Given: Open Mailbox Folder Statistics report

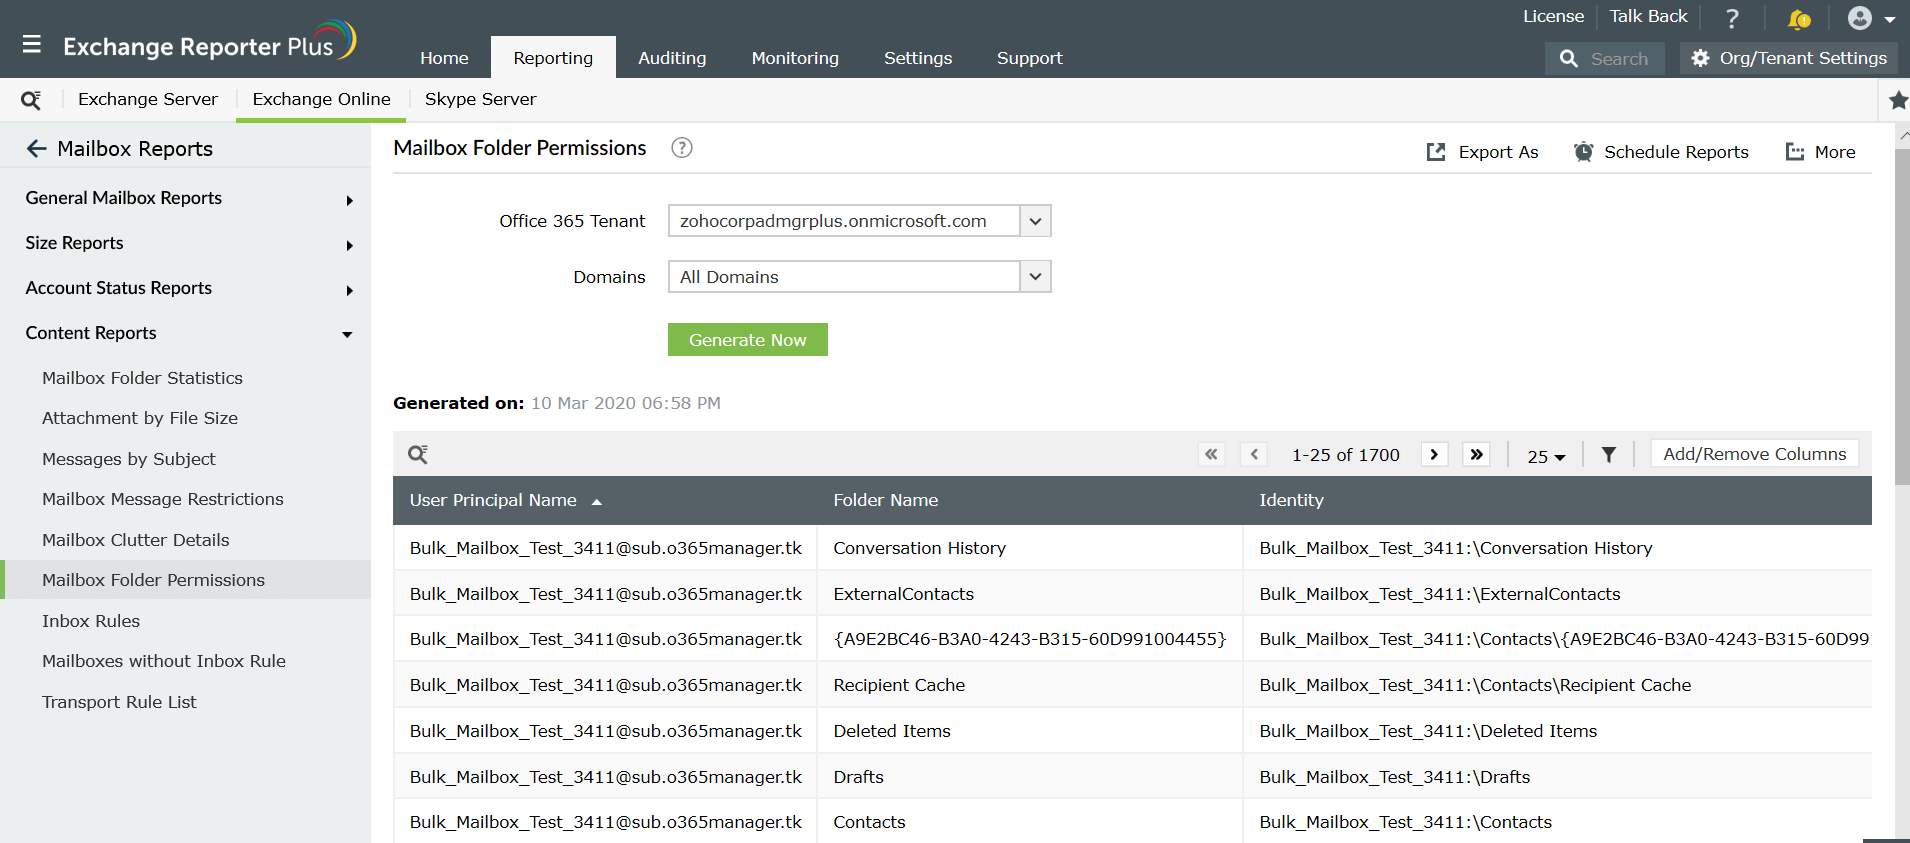Looking at the screenshot, I should click(x=142, y=378).
